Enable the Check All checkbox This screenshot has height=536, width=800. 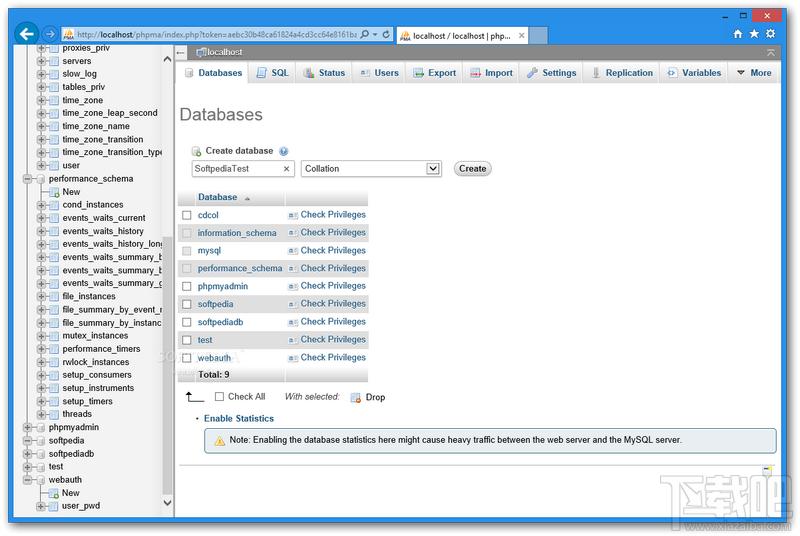(220, 397)
